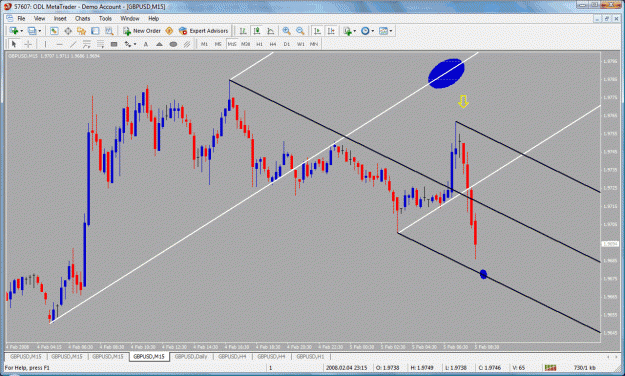Viewport: 625px width, 376px height.
Task: Open the View menu
Action: pyautogui.click(x=39, y=18)
